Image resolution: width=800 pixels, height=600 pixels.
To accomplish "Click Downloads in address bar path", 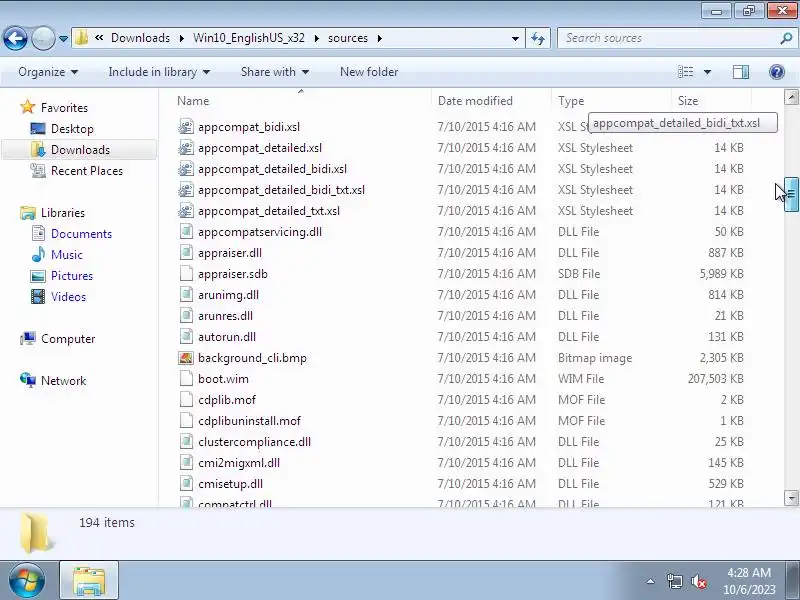I will 140,38.
